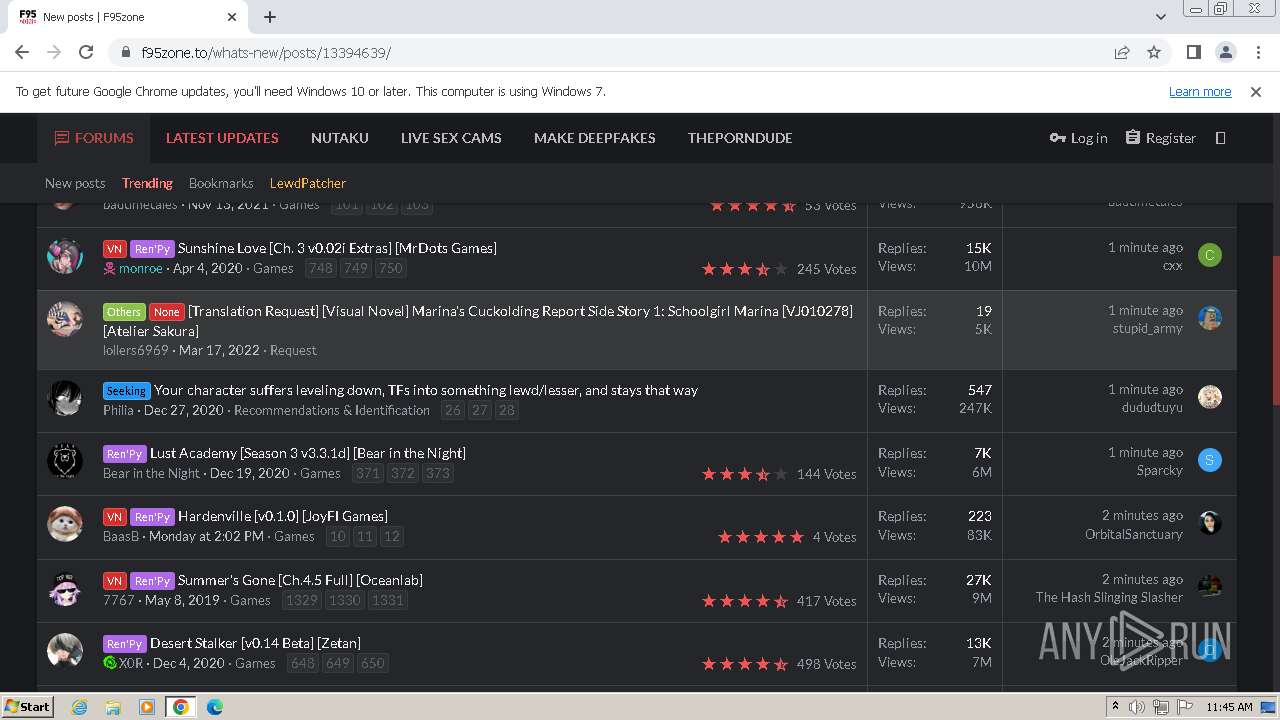Open Windows Media Player taskbar icon

click(x=147, y=707)
